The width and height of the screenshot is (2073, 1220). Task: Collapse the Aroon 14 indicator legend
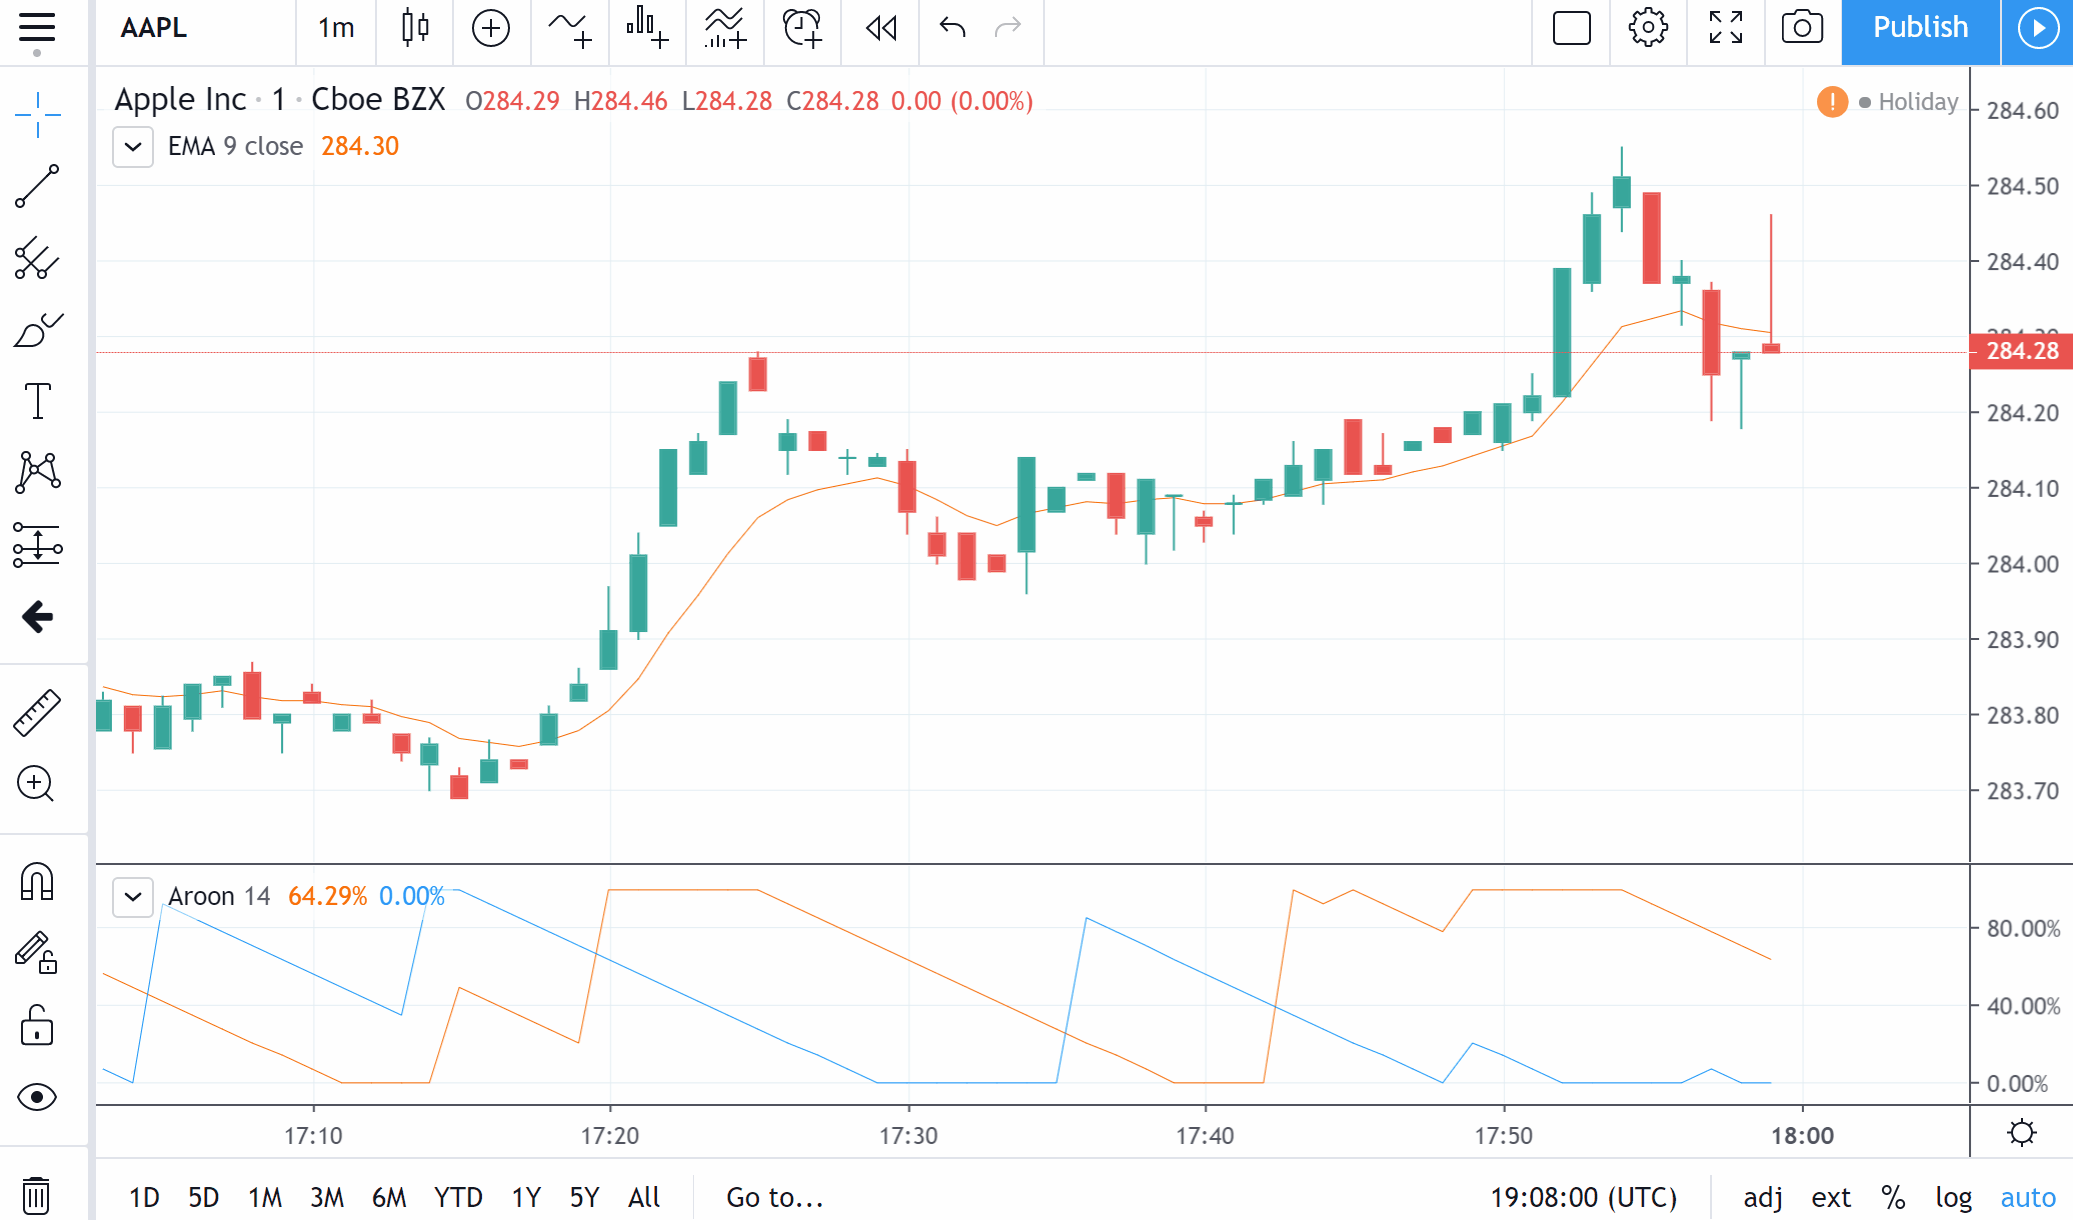tap(133, 897)
